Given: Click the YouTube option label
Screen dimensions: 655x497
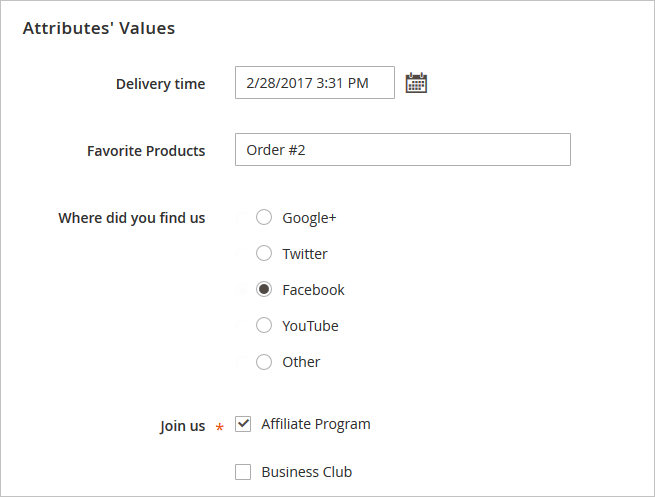Looking at the screenshot, I should point(310,326).
